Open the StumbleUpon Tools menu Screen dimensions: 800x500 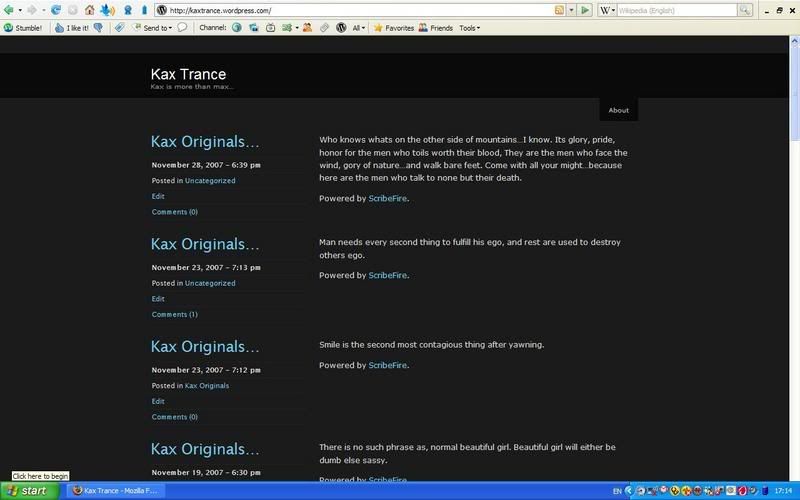tap(469, 28)
